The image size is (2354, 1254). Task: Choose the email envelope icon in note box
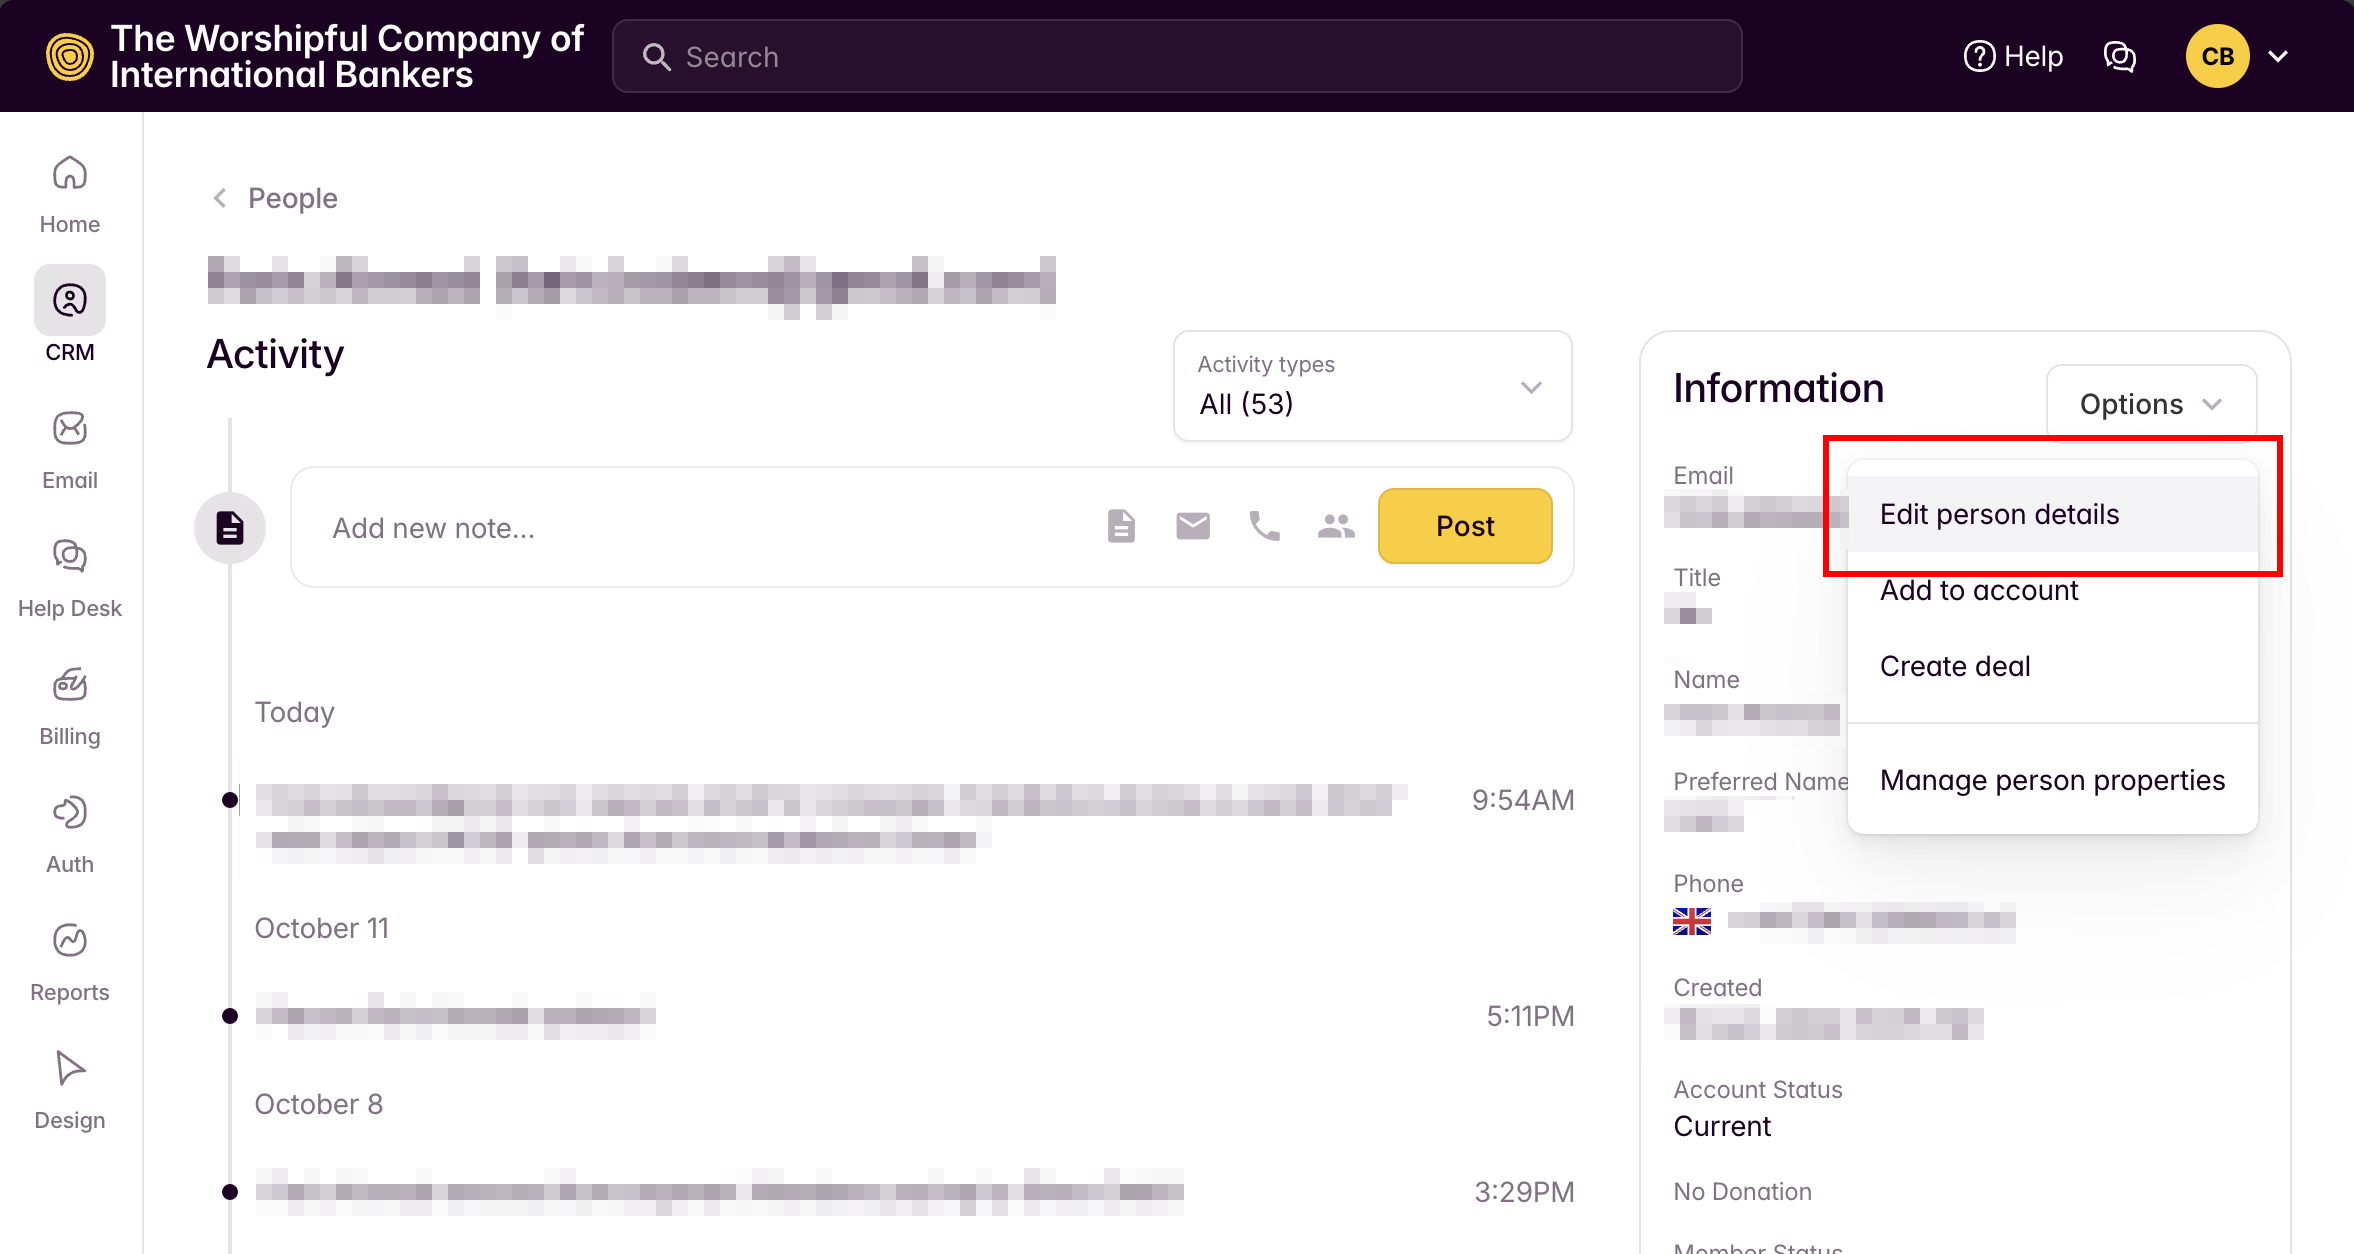click(1192, 526)
